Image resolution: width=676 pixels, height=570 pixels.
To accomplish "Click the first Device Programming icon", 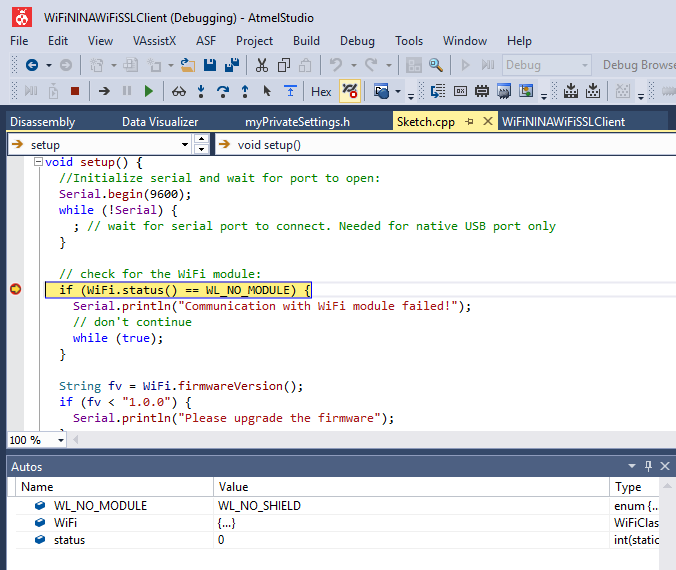I will click(571, 91).
